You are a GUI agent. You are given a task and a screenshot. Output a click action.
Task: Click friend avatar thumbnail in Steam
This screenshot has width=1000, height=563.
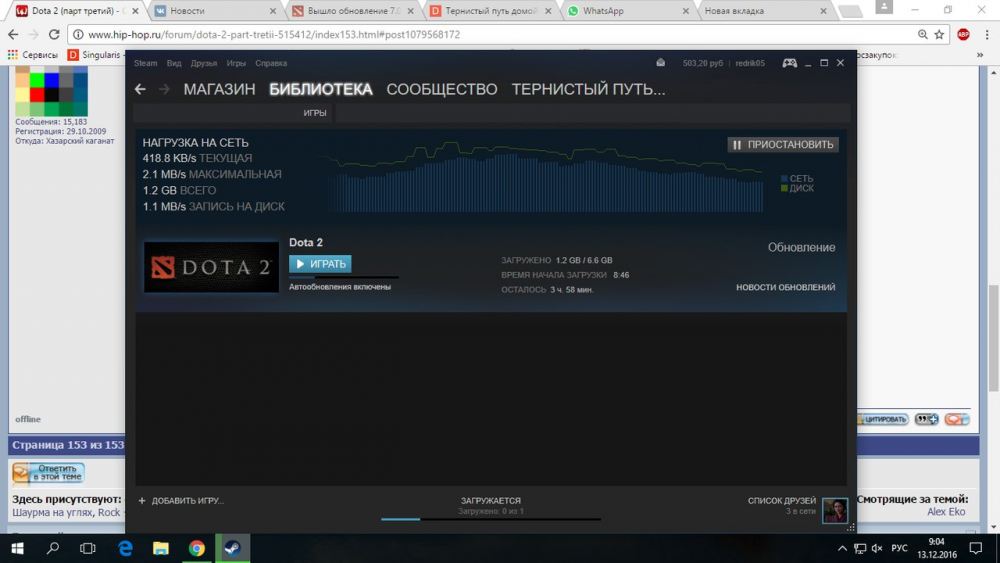835,510
